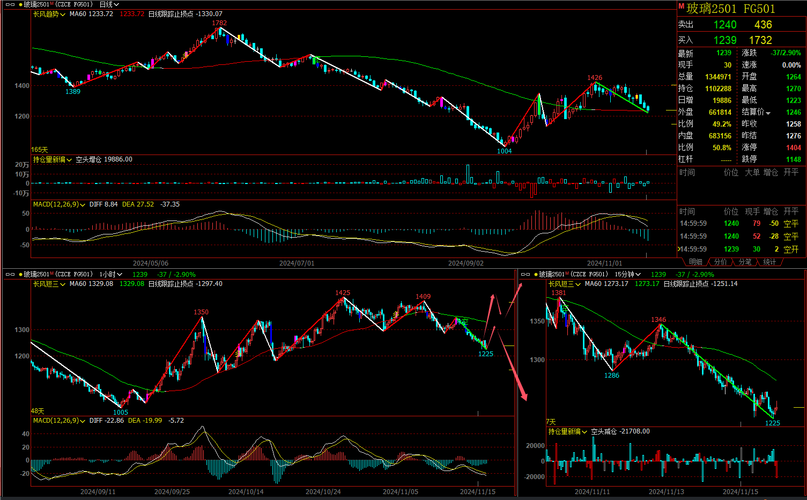Open the 明细 tab in quote panel
Screen dimensions: 807x500
[695, 261]
